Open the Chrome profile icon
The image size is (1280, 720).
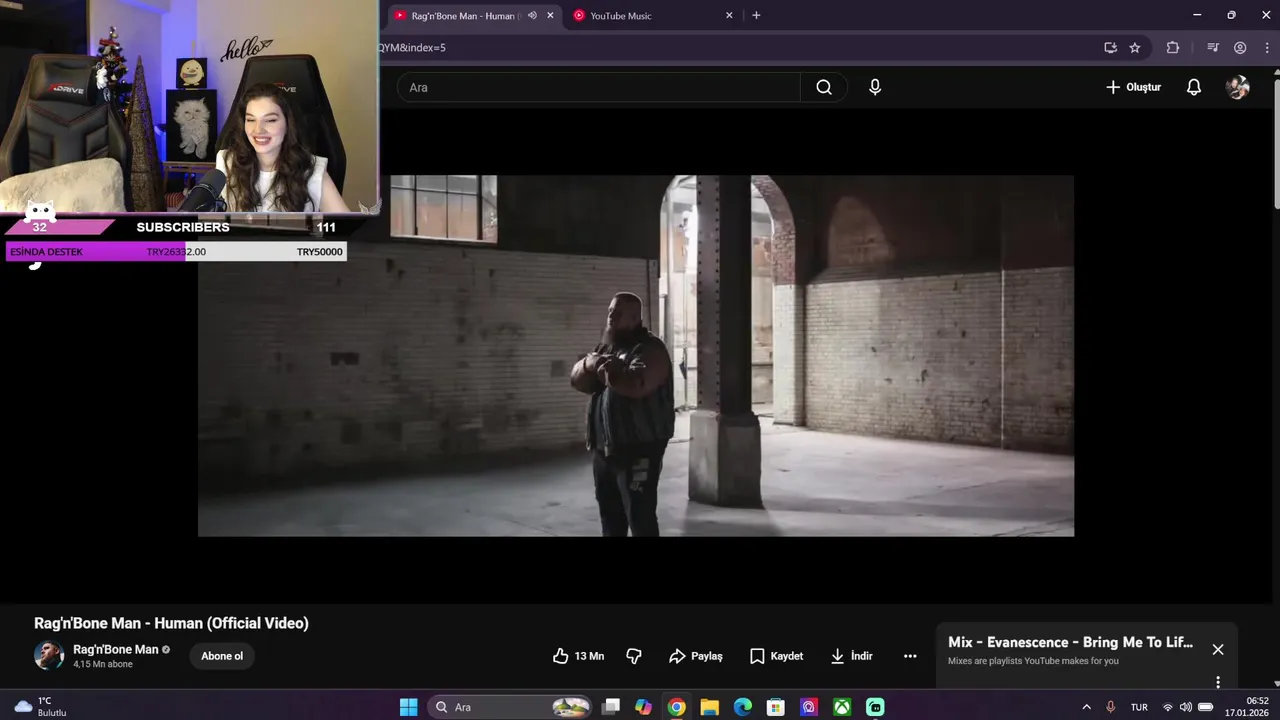coord(1240,47)
